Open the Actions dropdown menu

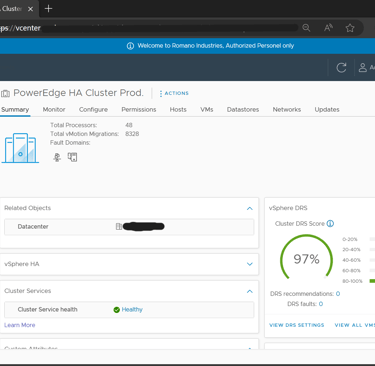point(174,93)
